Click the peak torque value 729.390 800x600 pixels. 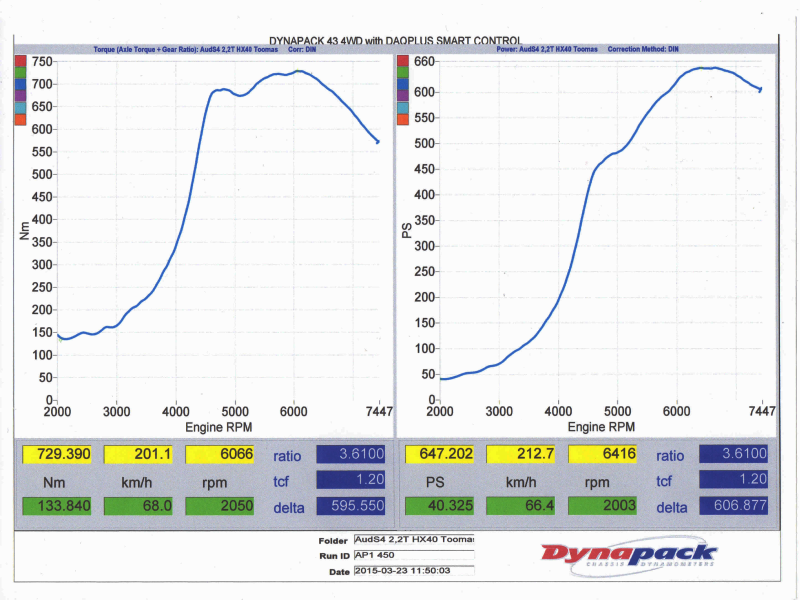pyautogui.click(x=56, y=455)
